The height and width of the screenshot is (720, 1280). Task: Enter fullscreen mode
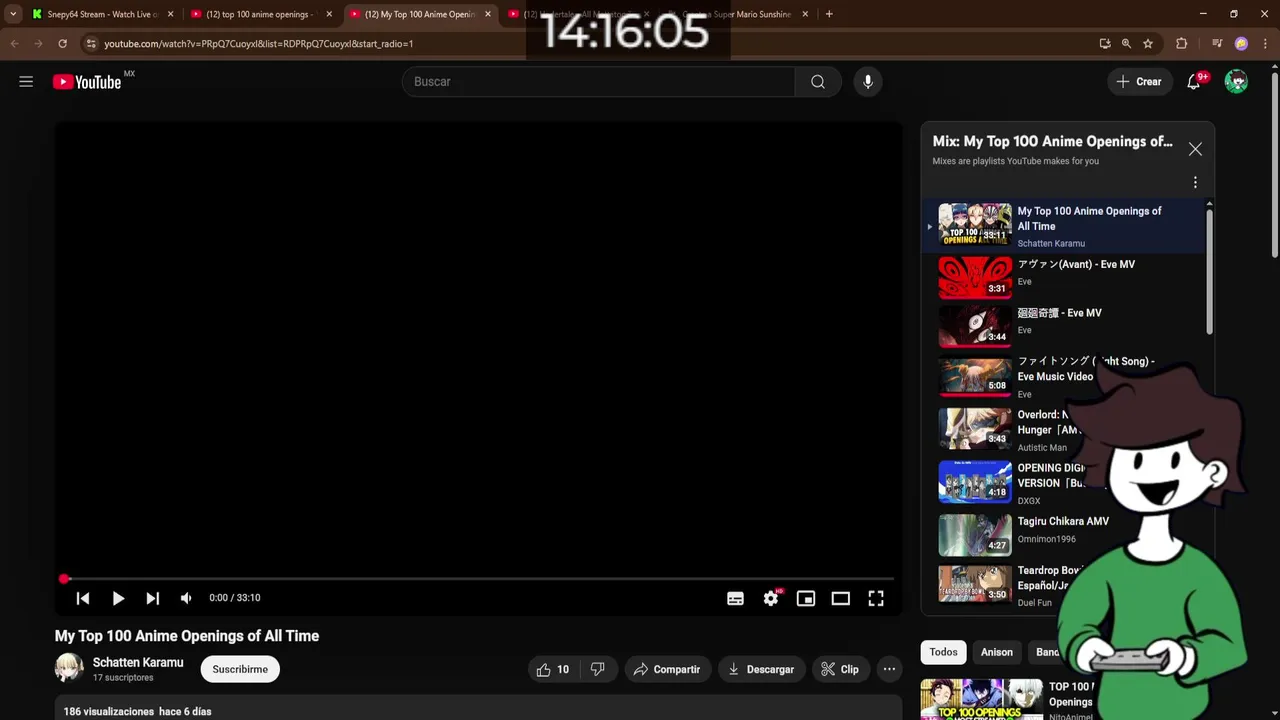click(876, 598)
